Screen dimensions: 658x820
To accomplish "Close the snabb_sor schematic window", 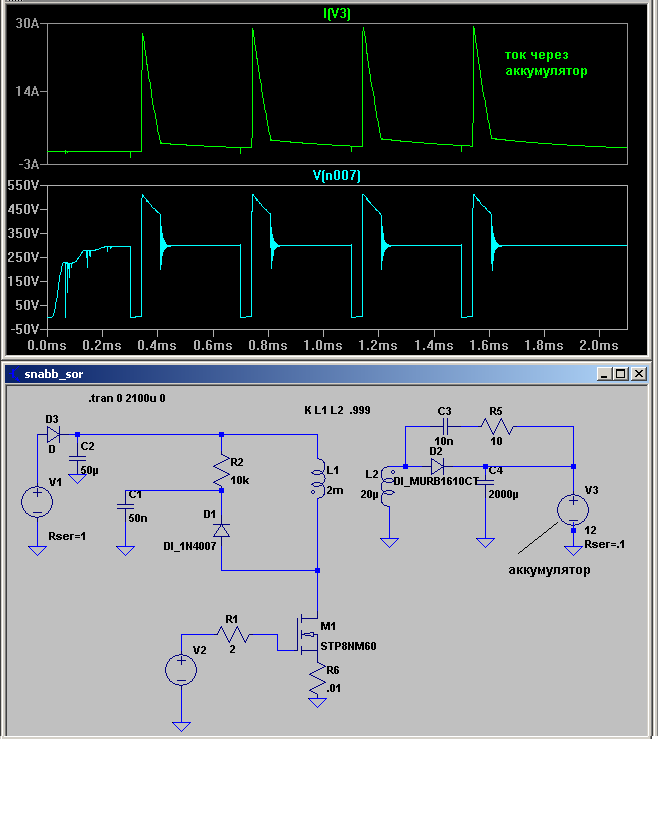I will [x=639, y=374].
